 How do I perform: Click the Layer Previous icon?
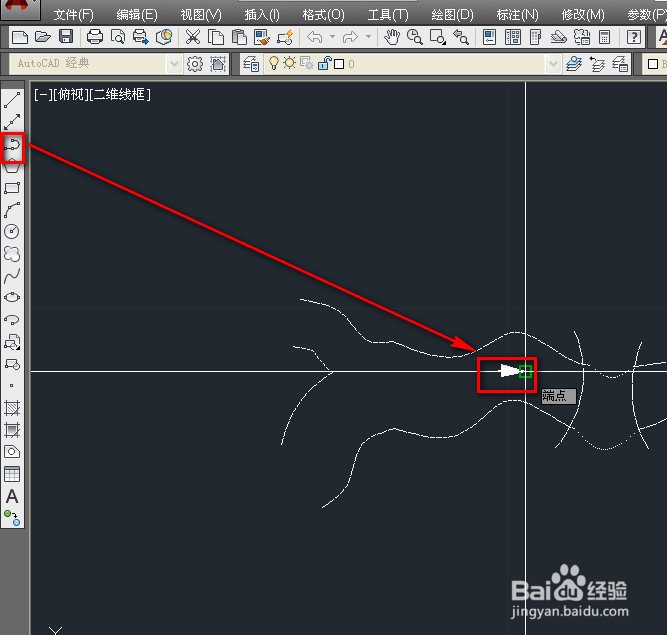coord(597,64)
